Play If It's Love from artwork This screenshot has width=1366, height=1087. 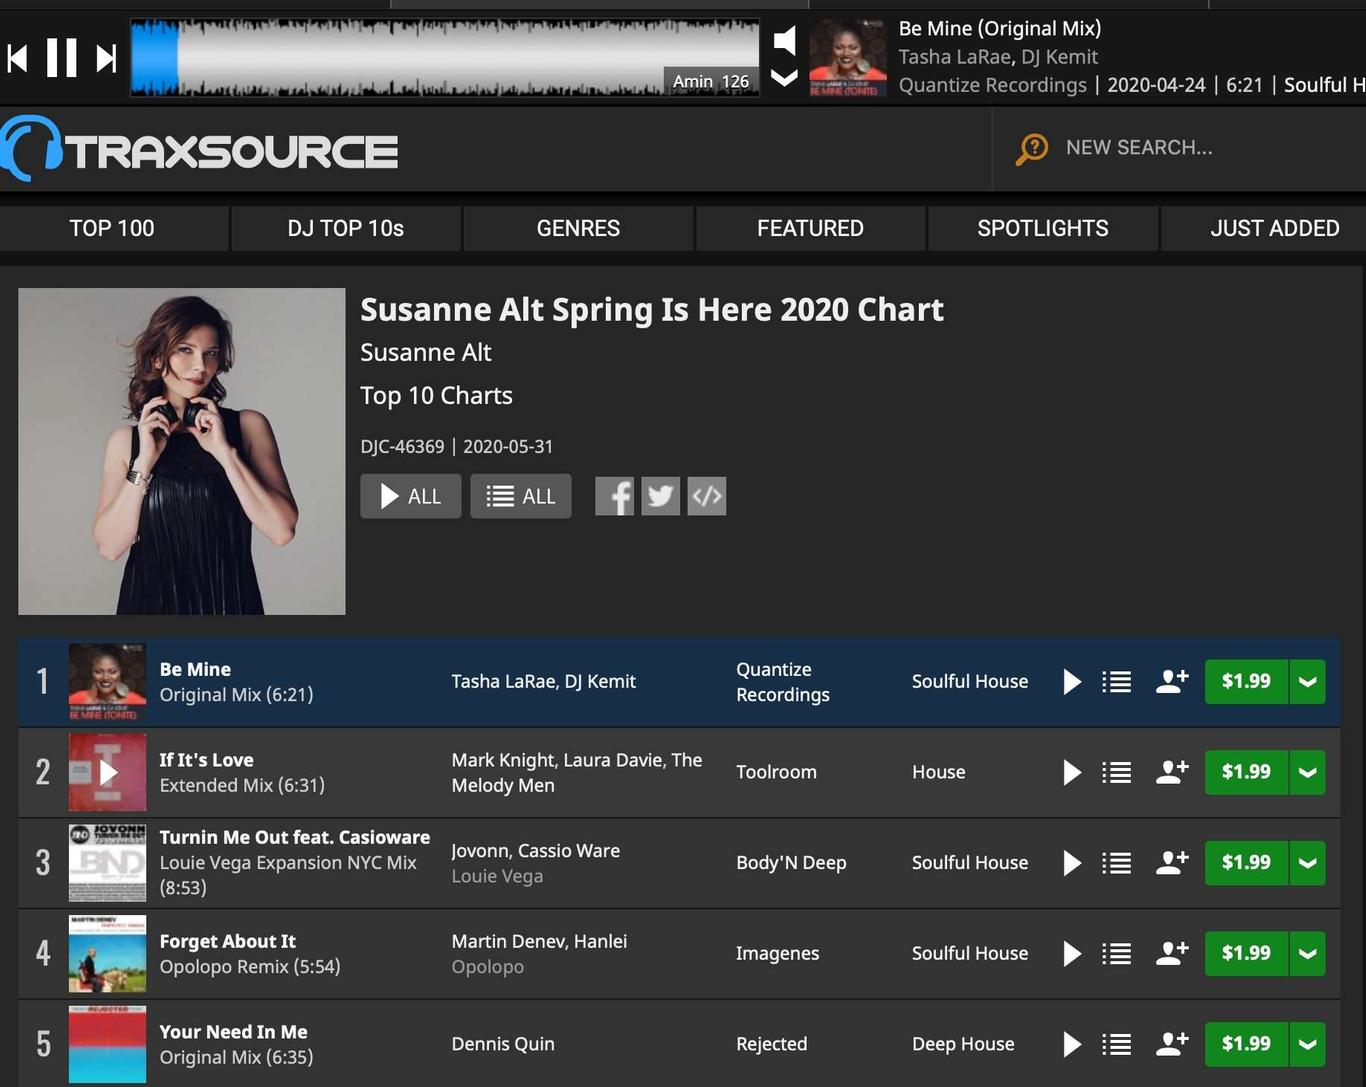coord(107,772)
